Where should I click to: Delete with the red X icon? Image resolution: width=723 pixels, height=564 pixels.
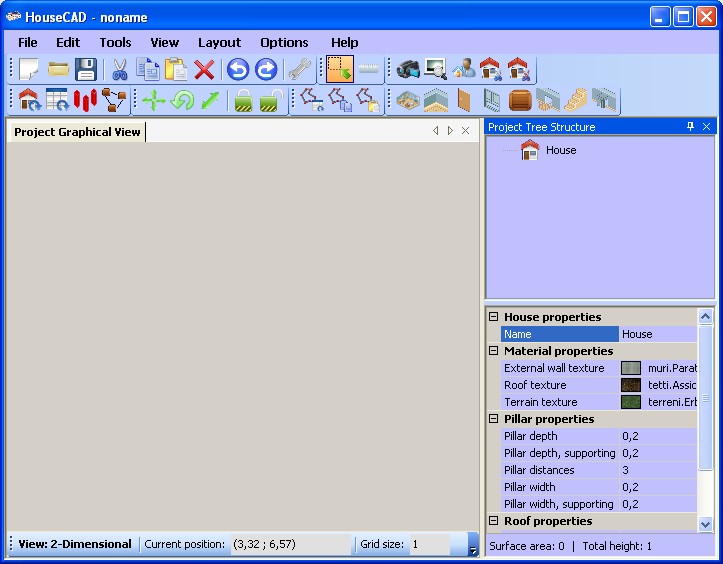click(x=204, y=70)
